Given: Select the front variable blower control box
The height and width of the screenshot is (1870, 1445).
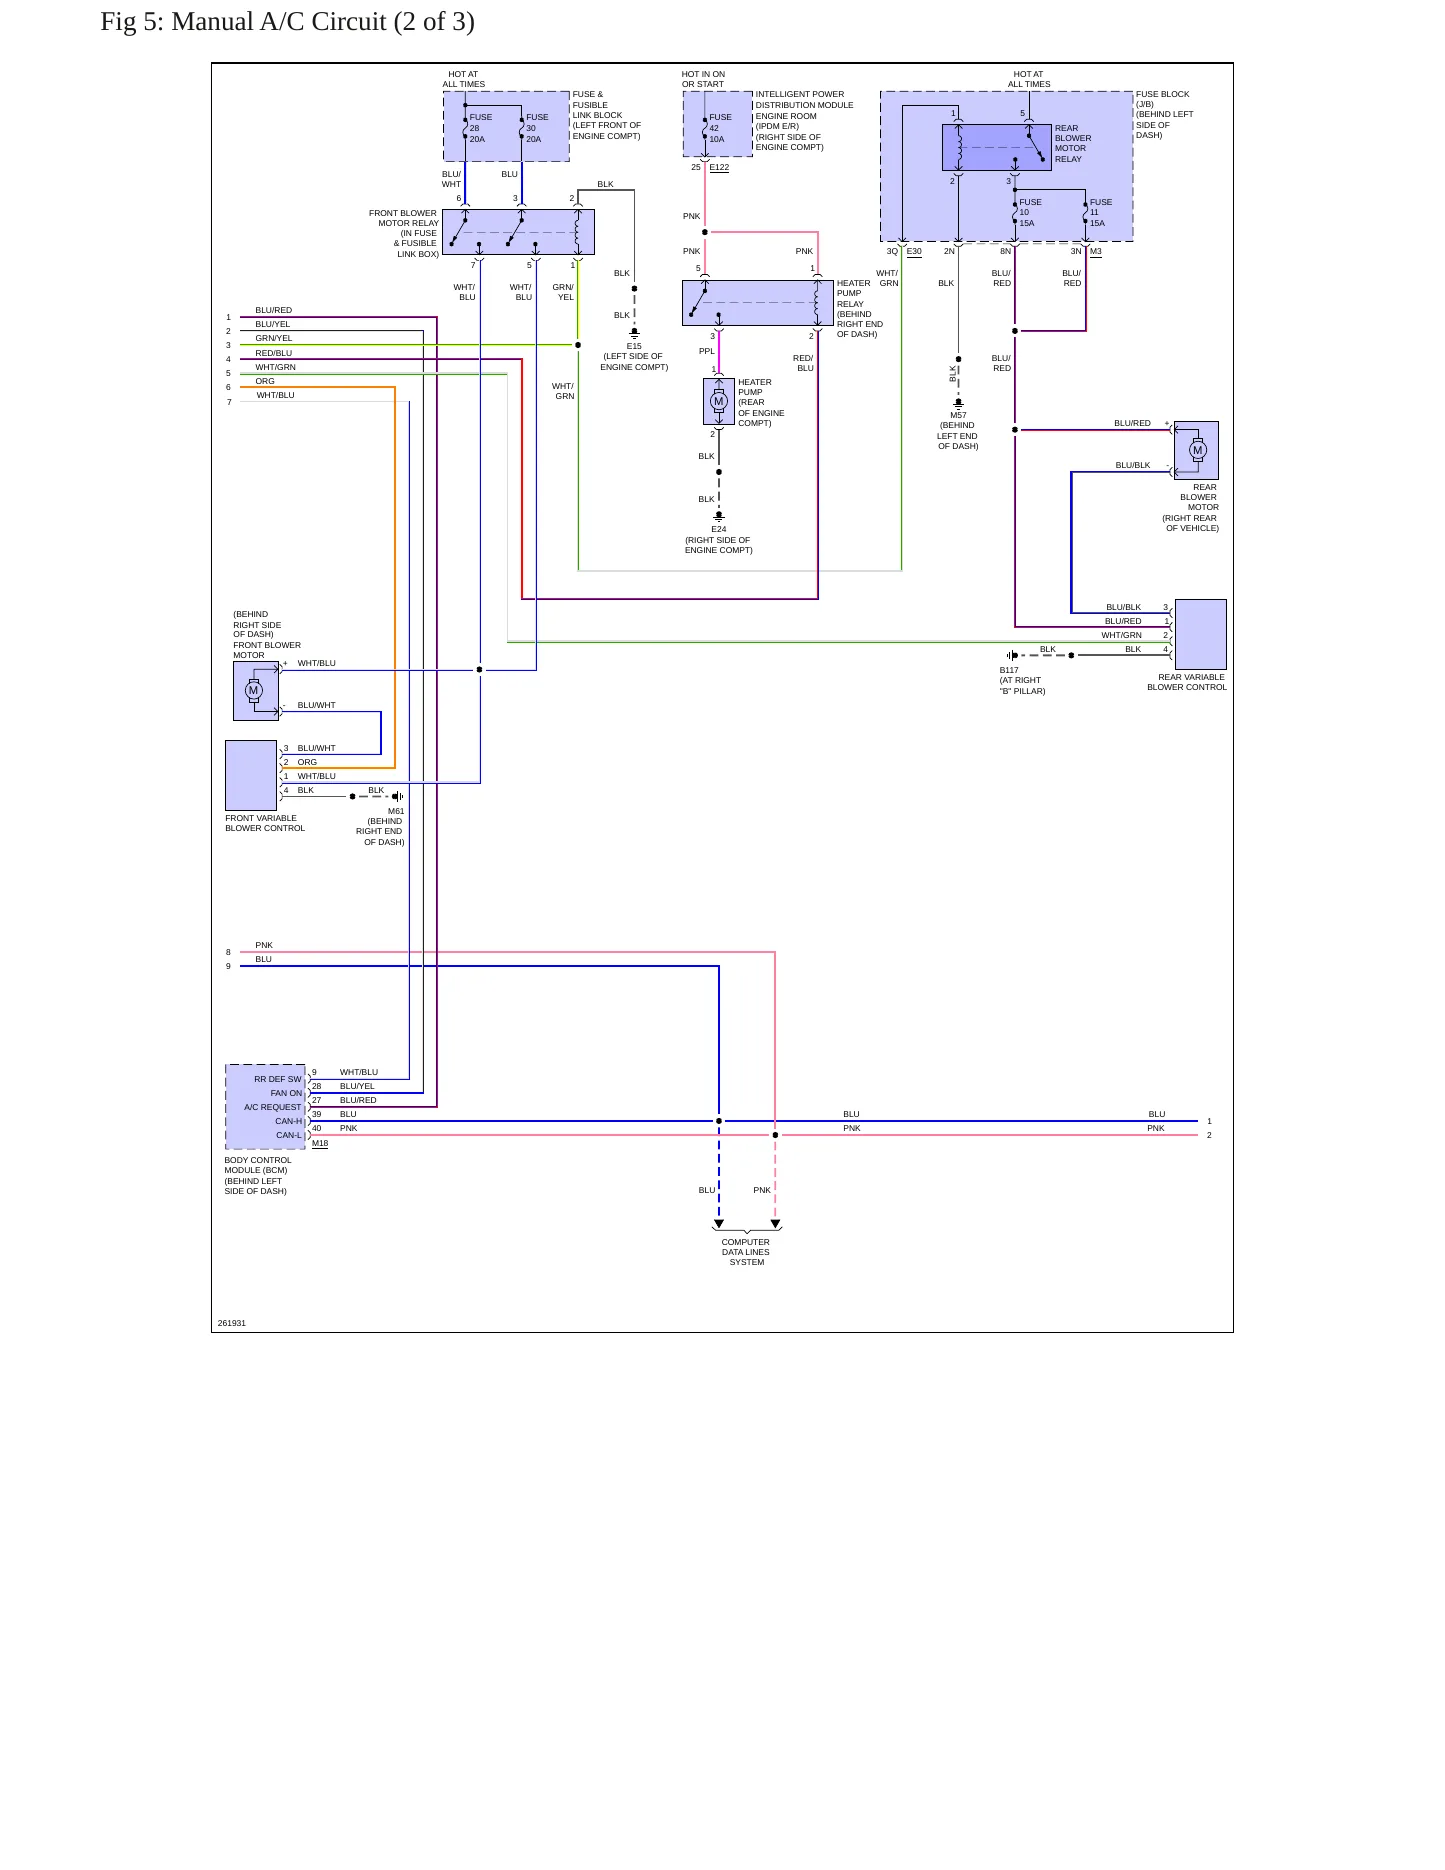Looking at the screenshot, I should click(251, 775).
